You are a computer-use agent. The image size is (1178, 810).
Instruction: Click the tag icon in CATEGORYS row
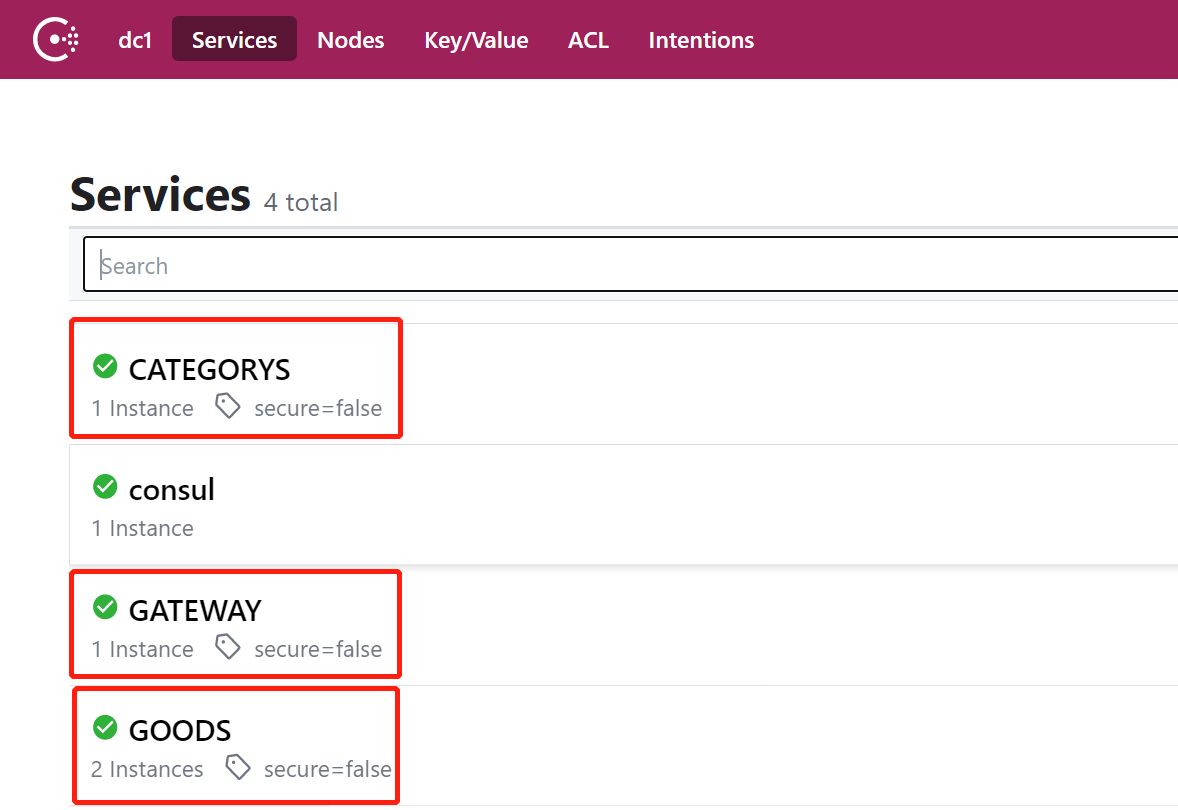click(228, 406)
